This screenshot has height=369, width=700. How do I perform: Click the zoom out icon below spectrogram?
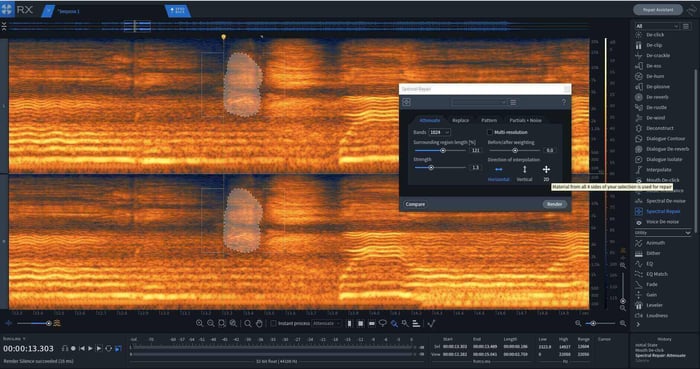tap(211, 323)
